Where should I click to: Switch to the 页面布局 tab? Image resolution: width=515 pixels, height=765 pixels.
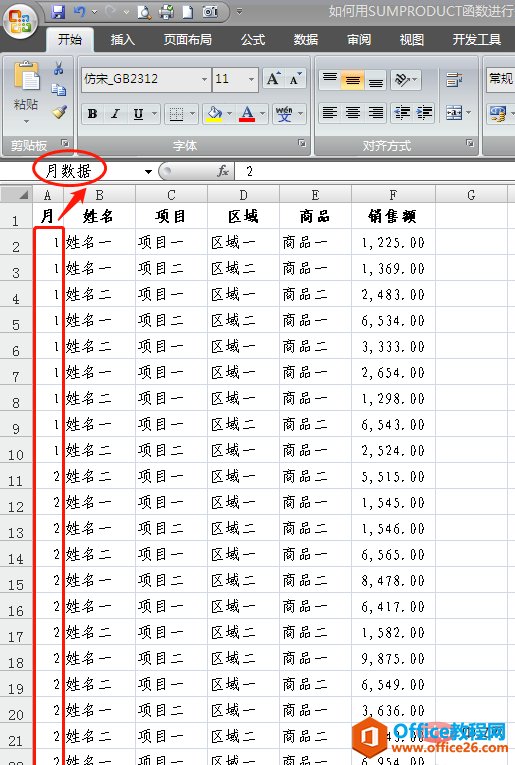(188, 40)
